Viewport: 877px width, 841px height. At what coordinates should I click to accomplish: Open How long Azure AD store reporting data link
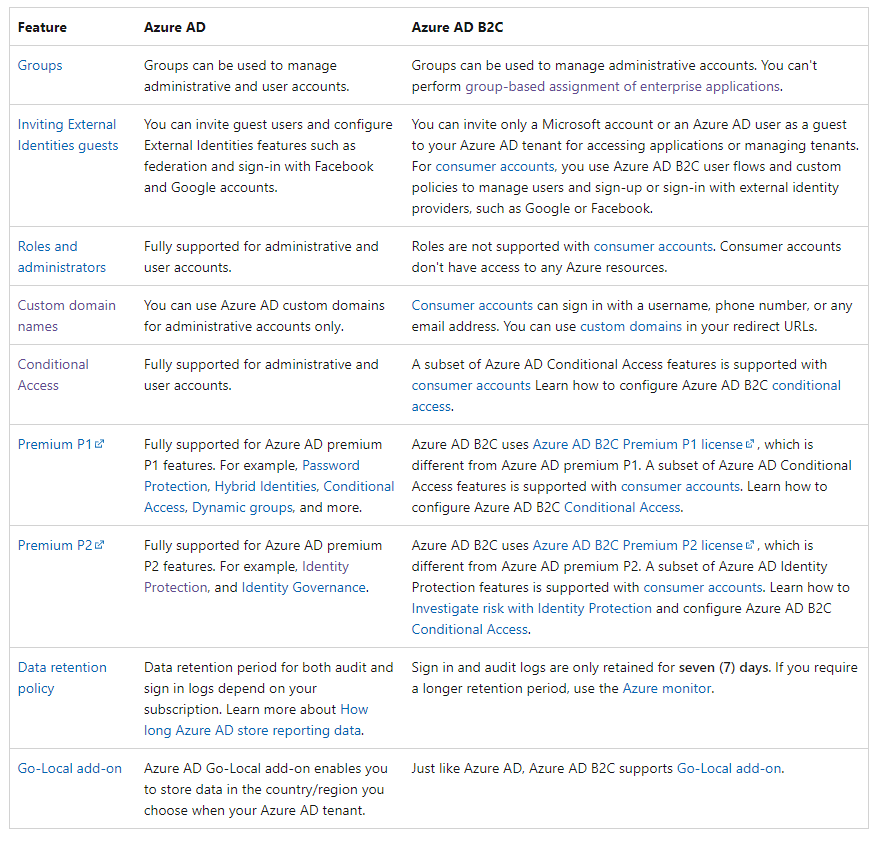(256, 720)
